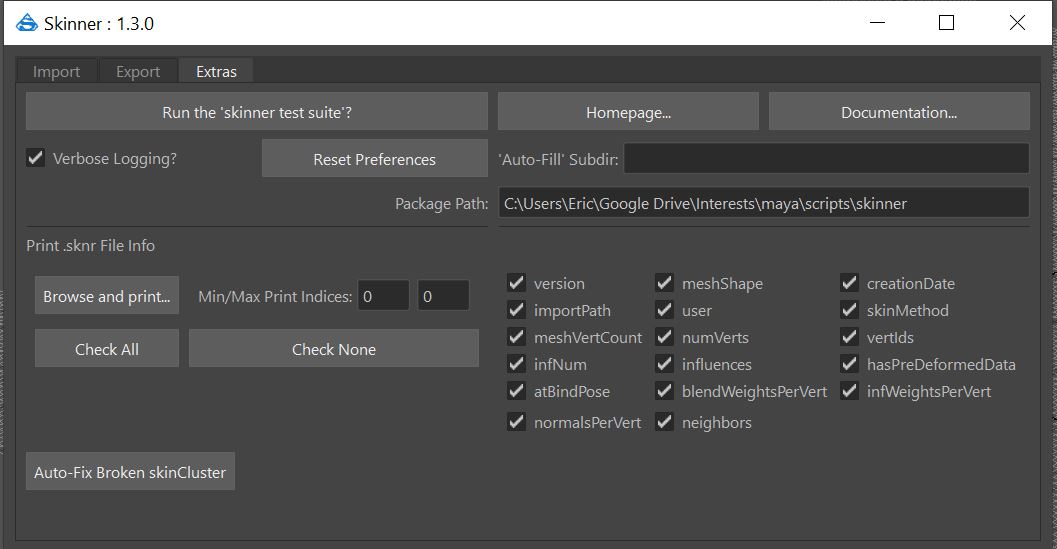Click Reset Preferences button
Screen dimensions: 1057x549
click(x=375, y=158)
